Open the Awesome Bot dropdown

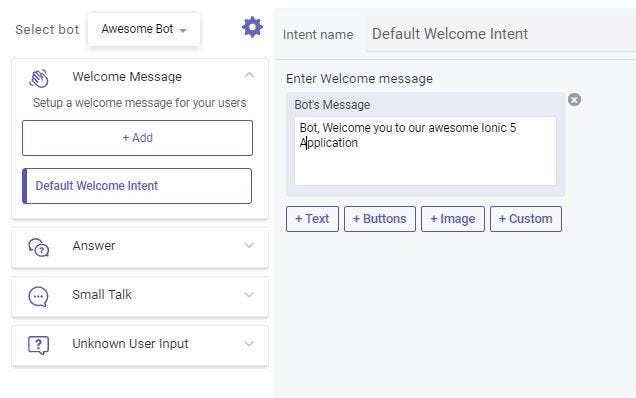144,29
